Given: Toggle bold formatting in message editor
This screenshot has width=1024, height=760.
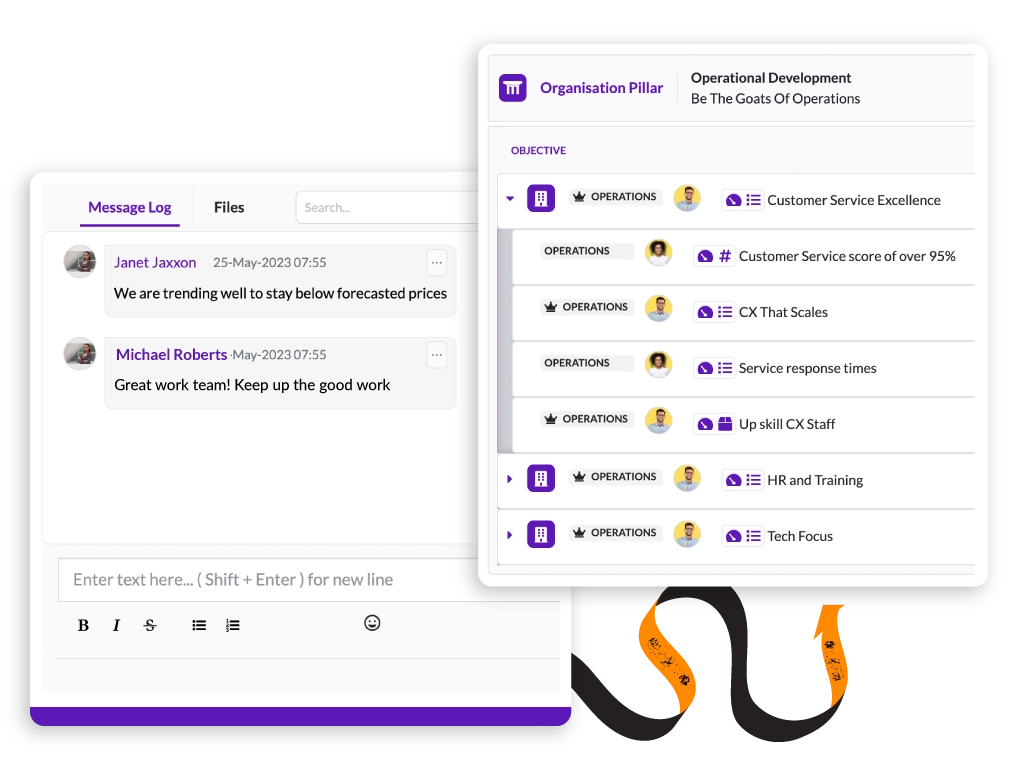Looking at the screenshot, I should coord(83,625).
